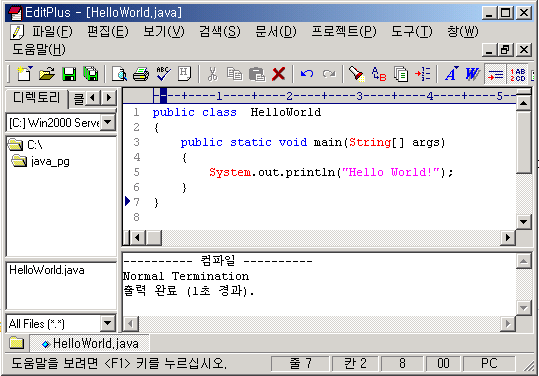The image size is (539, 376).
Task: Click the HelloWorld.java document tab at bottom
Action: (x=90, y=343)
